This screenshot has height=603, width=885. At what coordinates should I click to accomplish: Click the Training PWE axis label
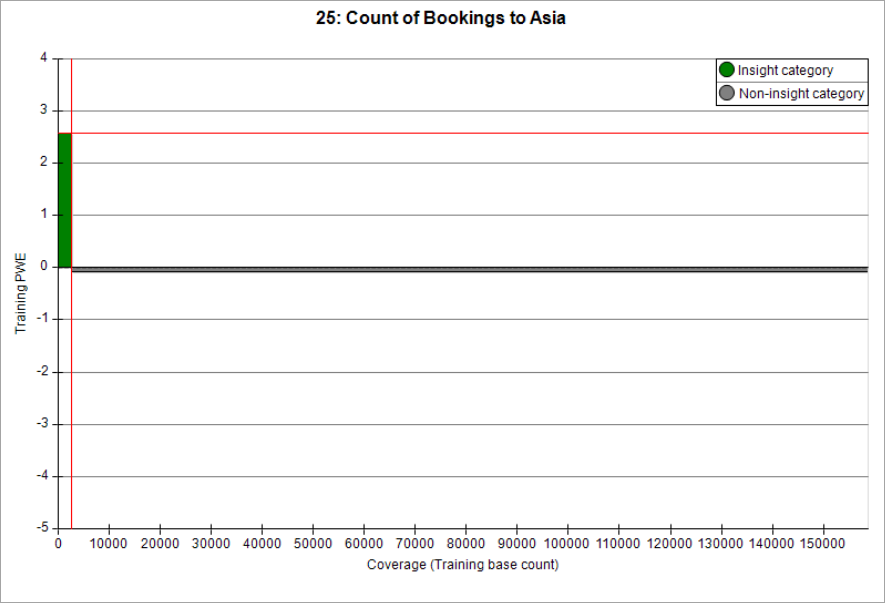click(20, 294)
